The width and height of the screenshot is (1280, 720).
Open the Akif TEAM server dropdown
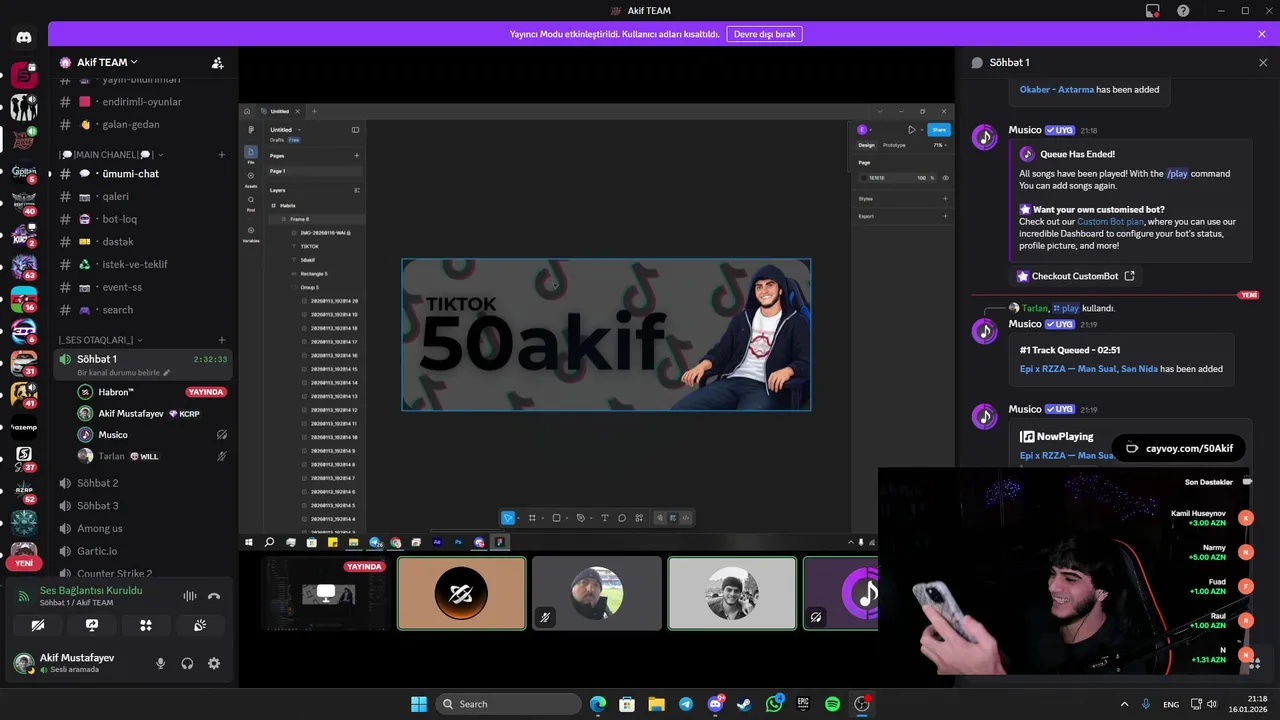click(x=107, y=62)
